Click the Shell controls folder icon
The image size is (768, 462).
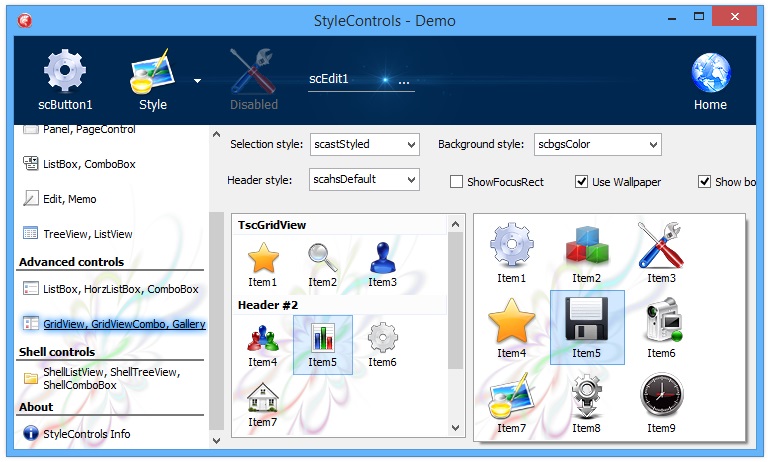point(31,378)
